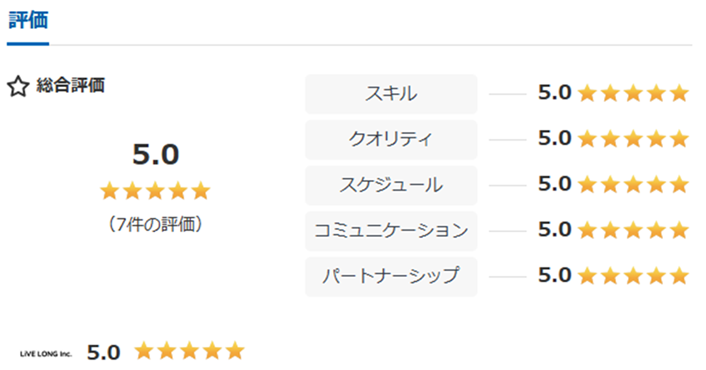Screen dimensions: 706x370
Task: Click the star rating for クオリティ
Action: [x=633, y=139]
